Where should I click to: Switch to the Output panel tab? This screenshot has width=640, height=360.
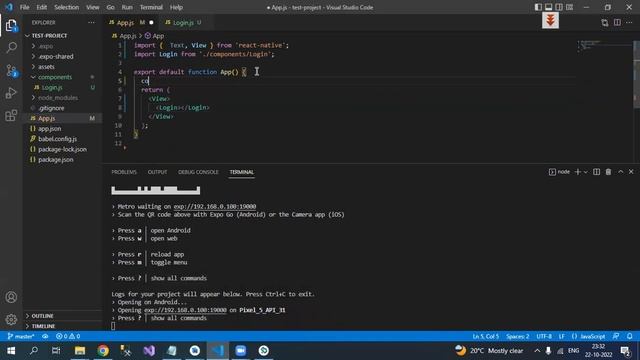157,172
